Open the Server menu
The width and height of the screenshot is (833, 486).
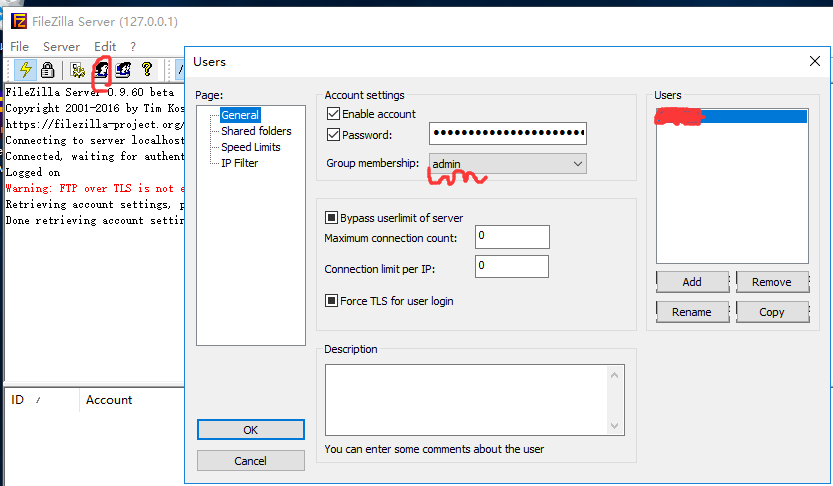point(61,47)
